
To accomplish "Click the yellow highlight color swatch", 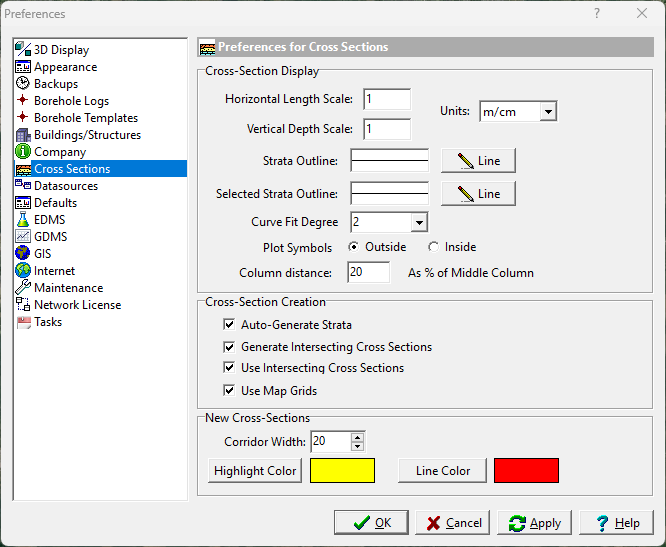I will pyautogui.click(x=342, y=471).
